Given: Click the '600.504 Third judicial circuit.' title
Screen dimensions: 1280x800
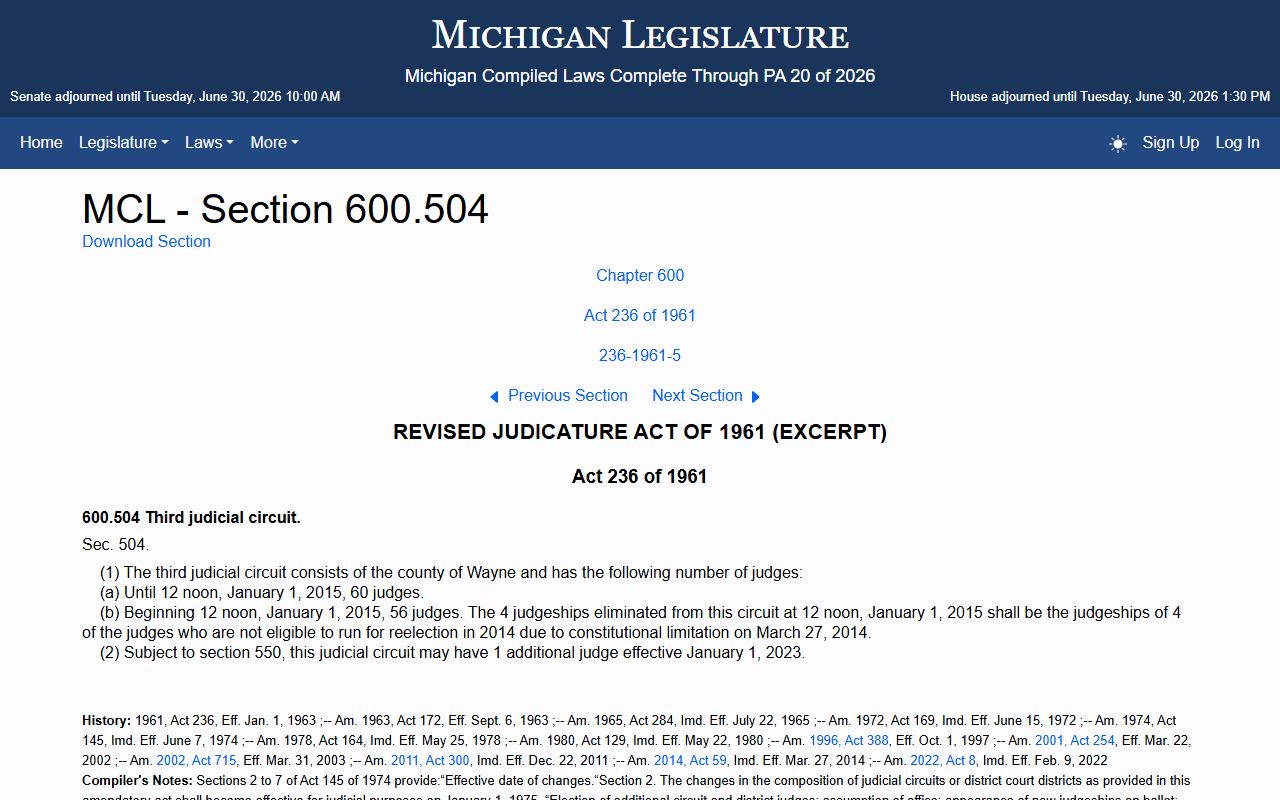Looking at the screenshot, I should 191,517.
